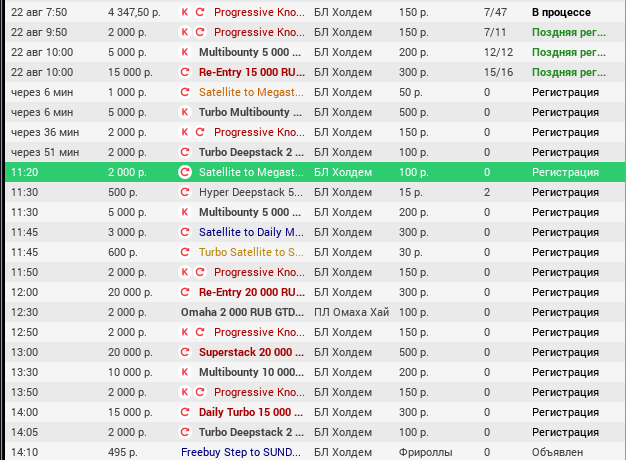Select the orange Satellite to Megast starting через 6 мин

(251, 92)
